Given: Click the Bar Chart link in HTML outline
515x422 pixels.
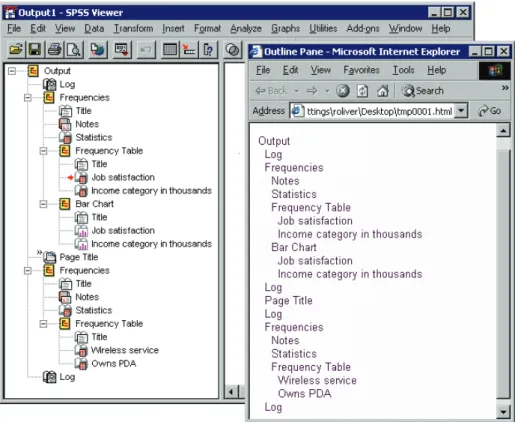Looking at the screenshot, I should click(294, 247).
